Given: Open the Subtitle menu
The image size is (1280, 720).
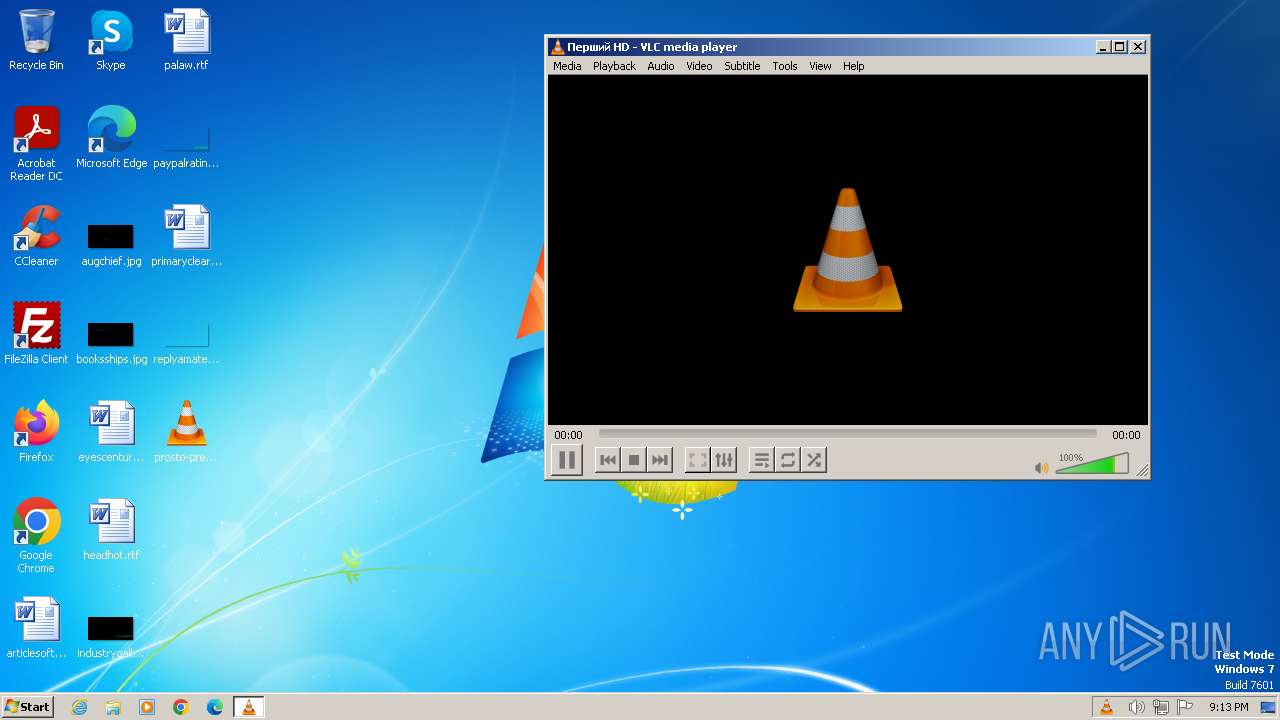Looking at the screenshot, I should tap(742, 66).
